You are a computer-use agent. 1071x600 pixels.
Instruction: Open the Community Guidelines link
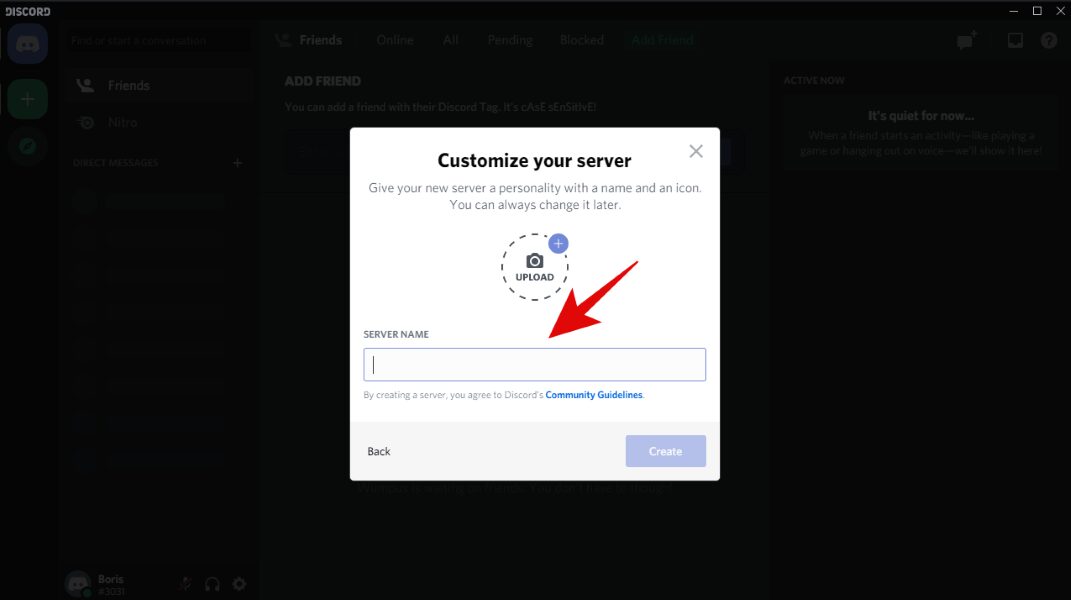594,395
